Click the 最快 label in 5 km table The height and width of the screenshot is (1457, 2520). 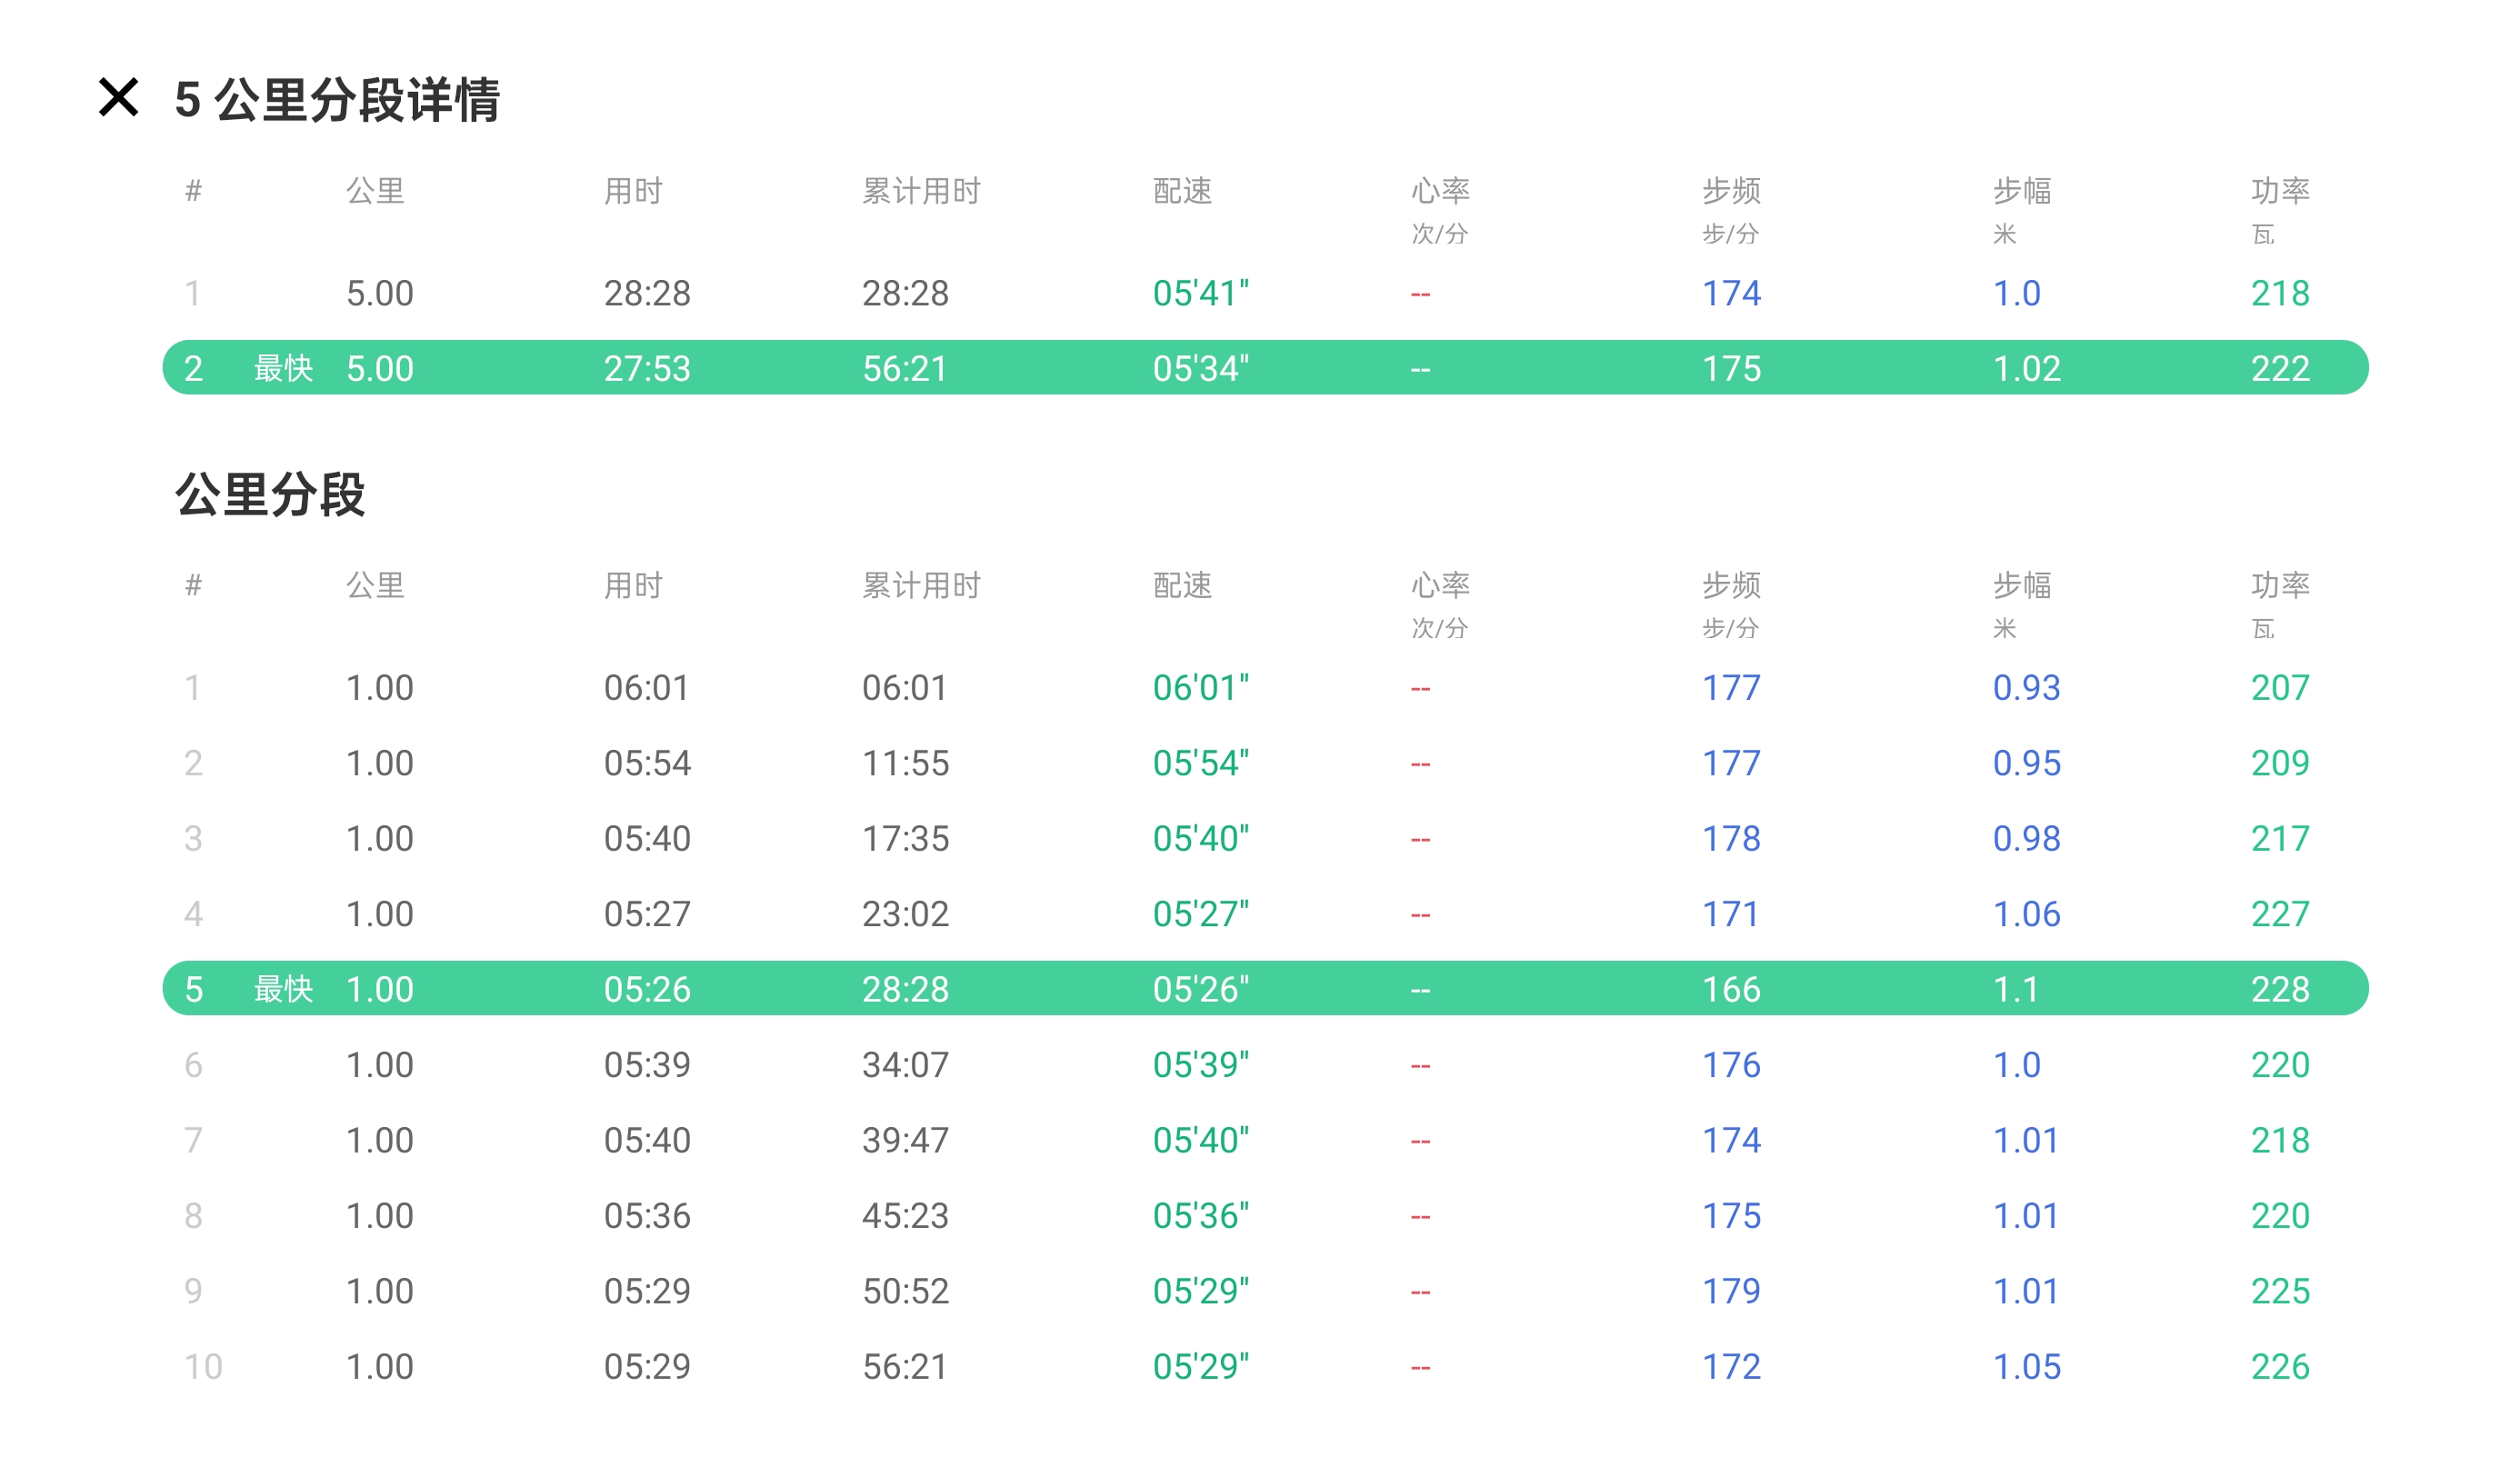click(283, 368)
